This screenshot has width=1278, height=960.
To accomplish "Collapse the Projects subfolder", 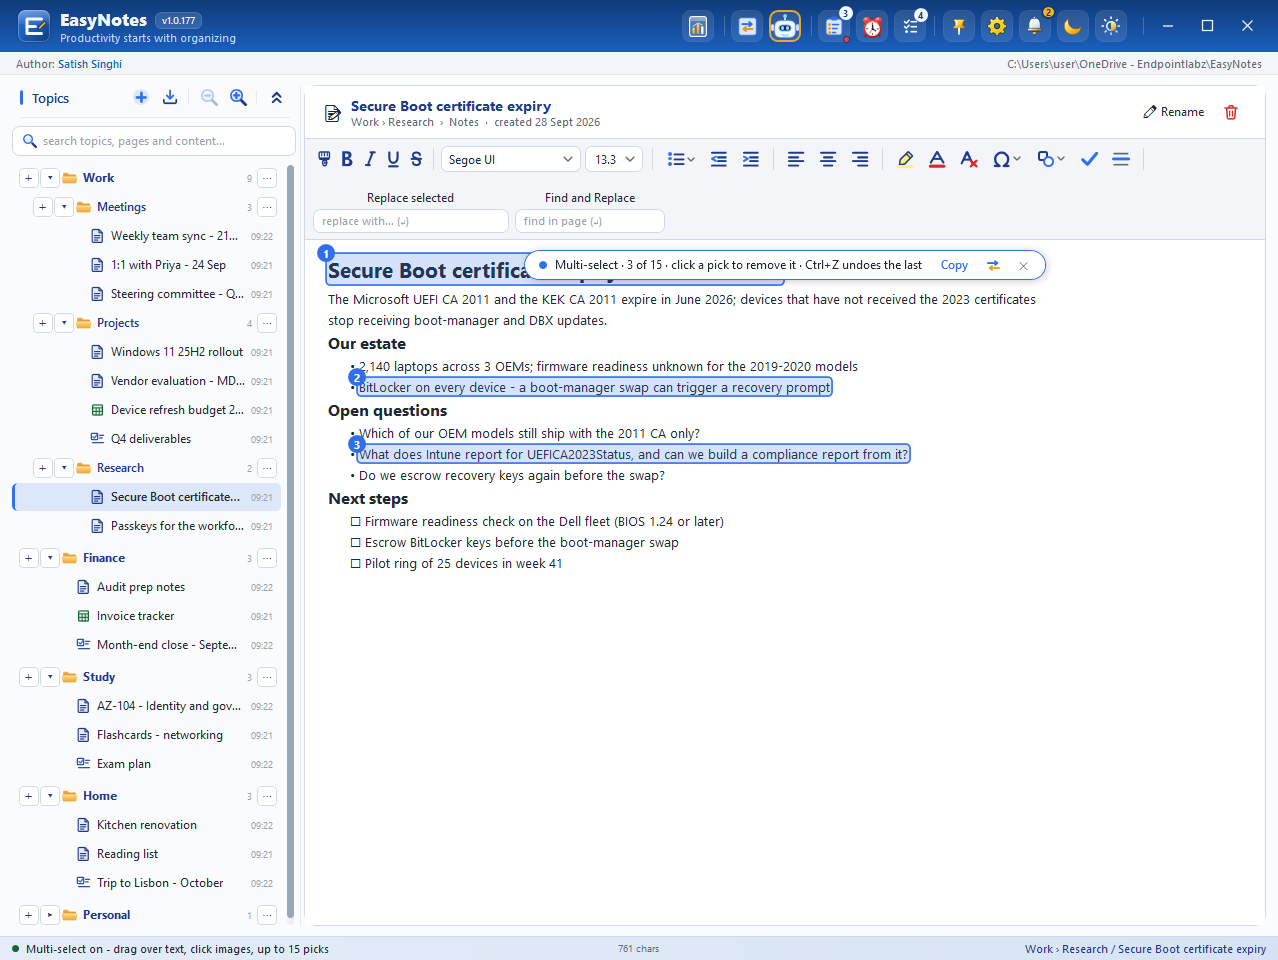I will tap(64, 323).
